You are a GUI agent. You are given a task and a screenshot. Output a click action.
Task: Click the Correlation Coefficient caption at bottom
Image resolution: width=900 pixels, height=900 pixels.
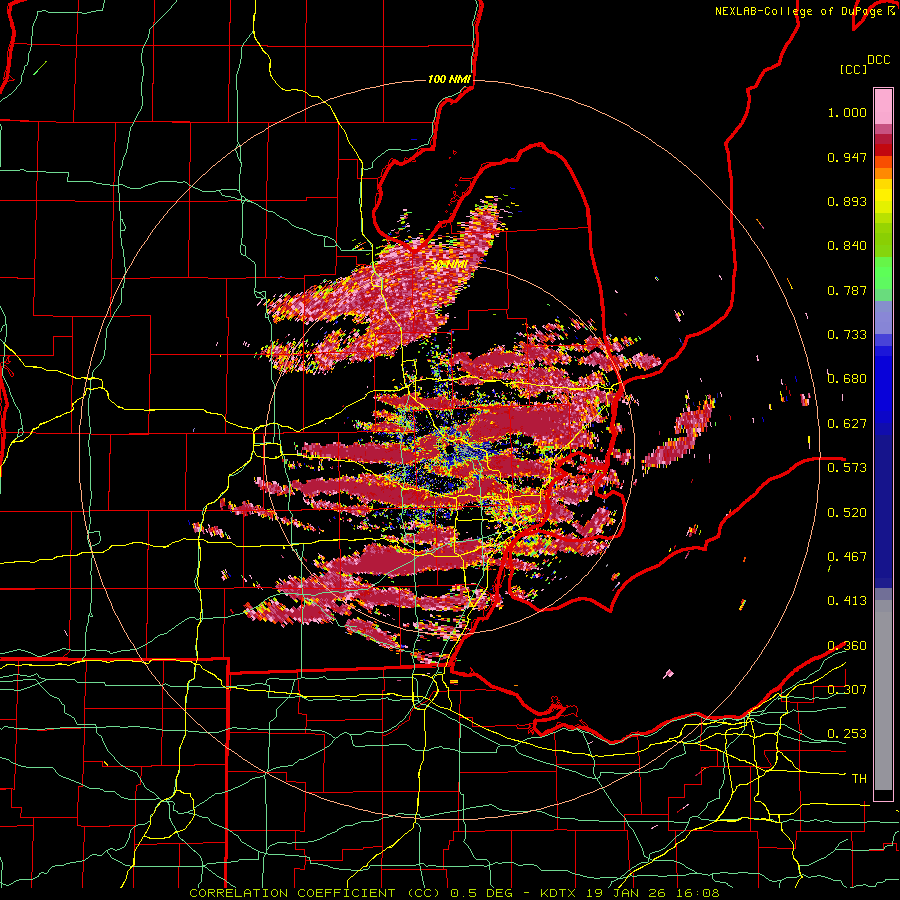454,893
